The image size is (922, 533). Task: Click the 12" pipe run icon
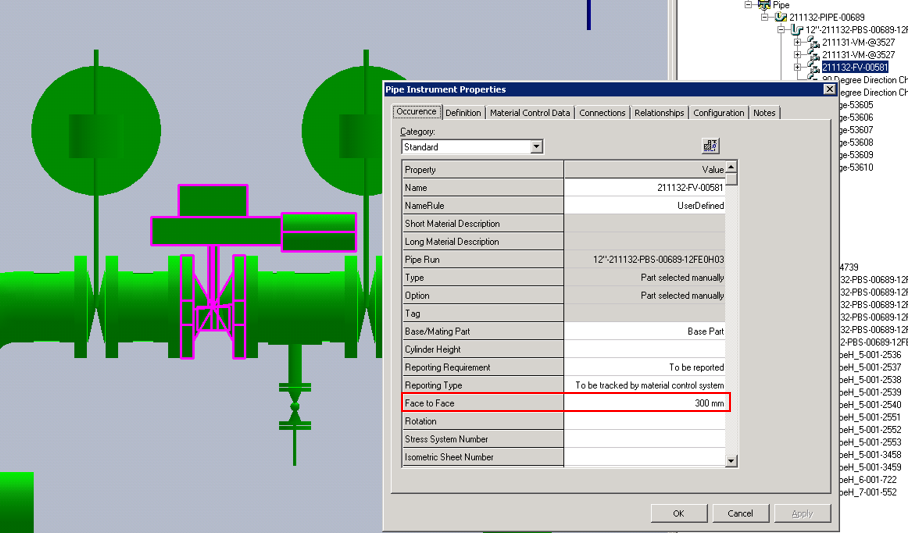pyautogui.click(x=798, y=30)
